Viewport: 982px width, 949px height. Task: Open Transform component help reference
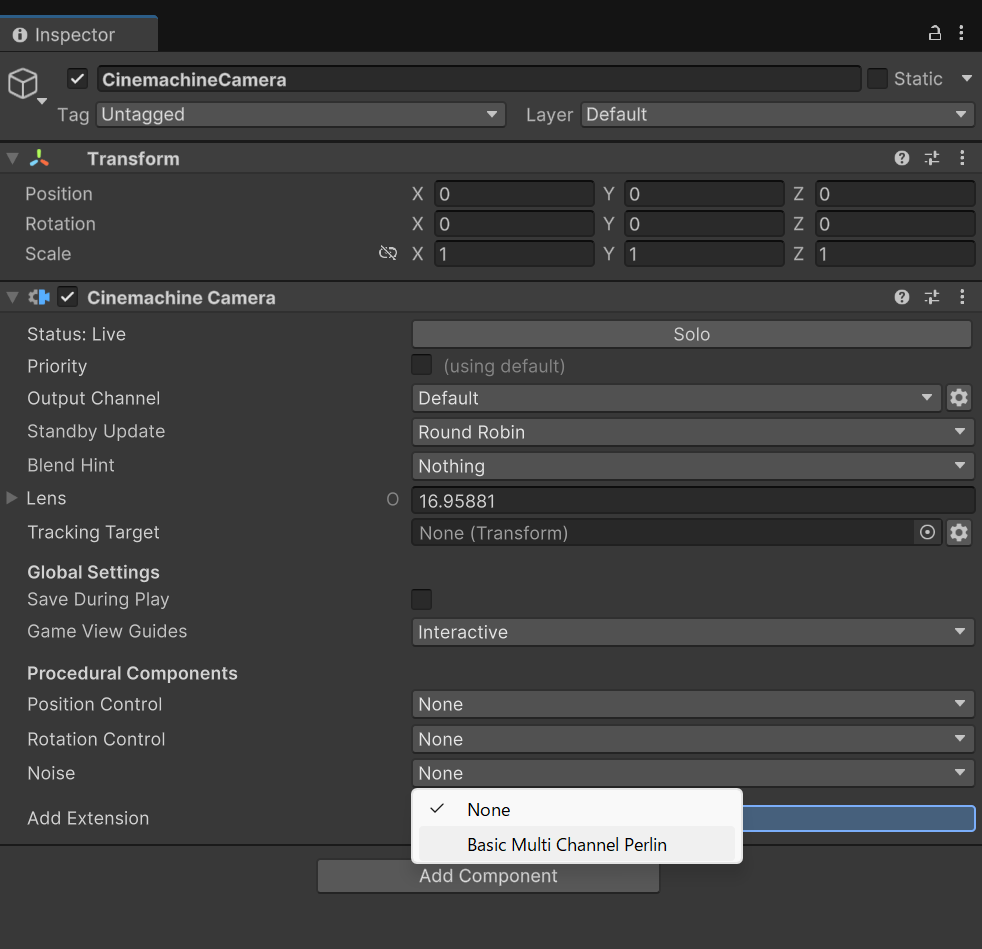click(902, 158)
